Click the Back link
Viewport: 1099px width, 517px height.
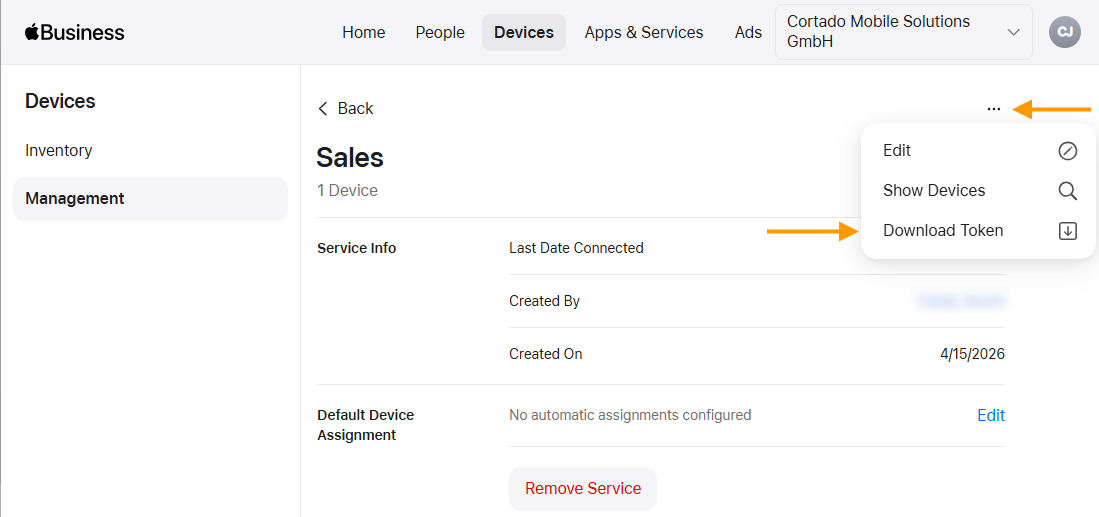tap(346, 109)
